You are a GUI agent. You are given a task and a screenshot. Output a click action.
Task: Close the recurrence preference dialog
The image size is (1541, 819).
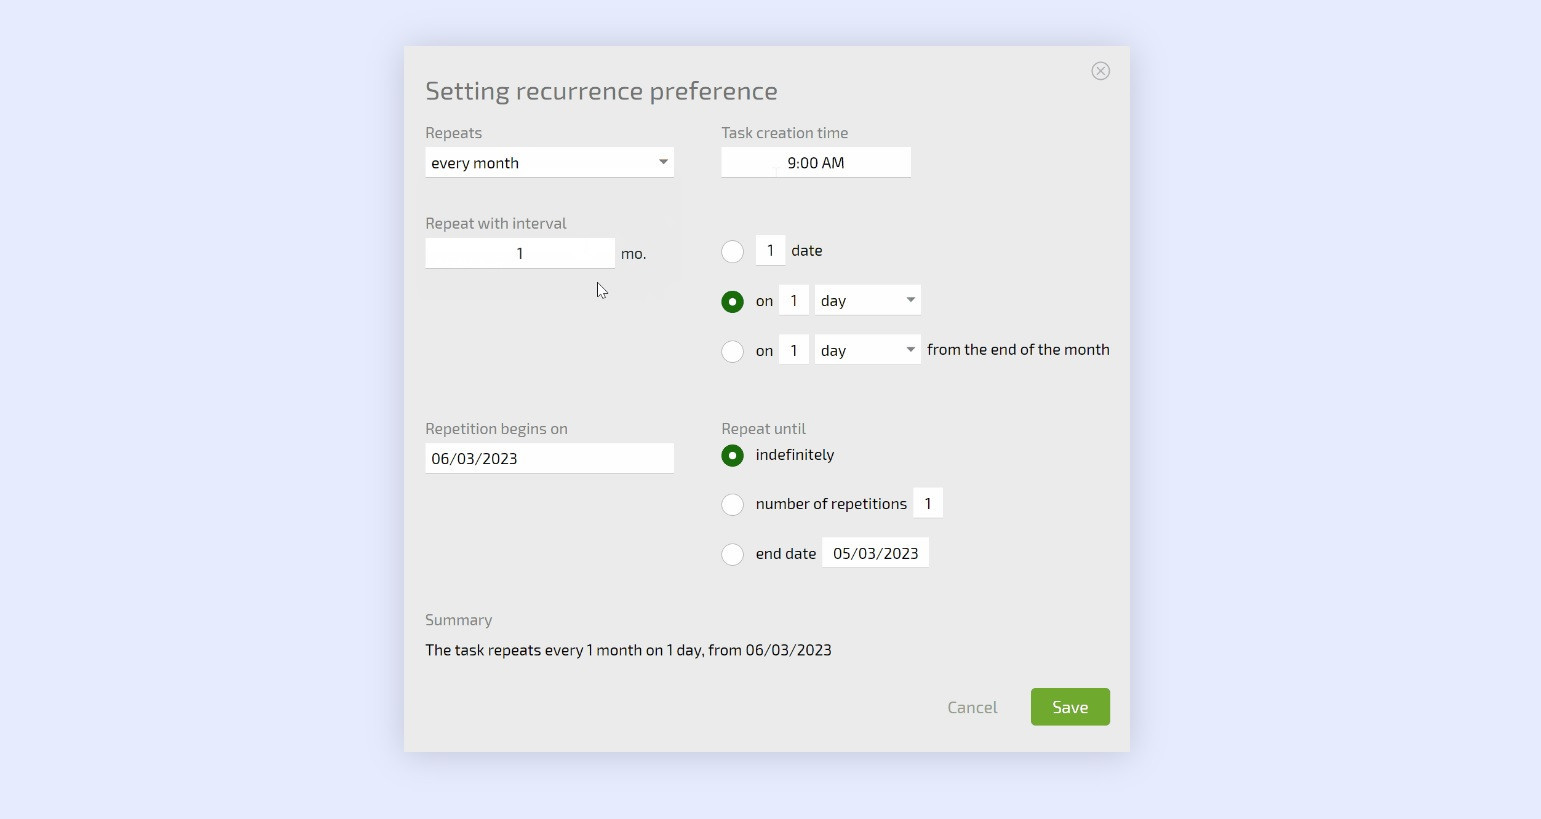(x=1100, y=71)
